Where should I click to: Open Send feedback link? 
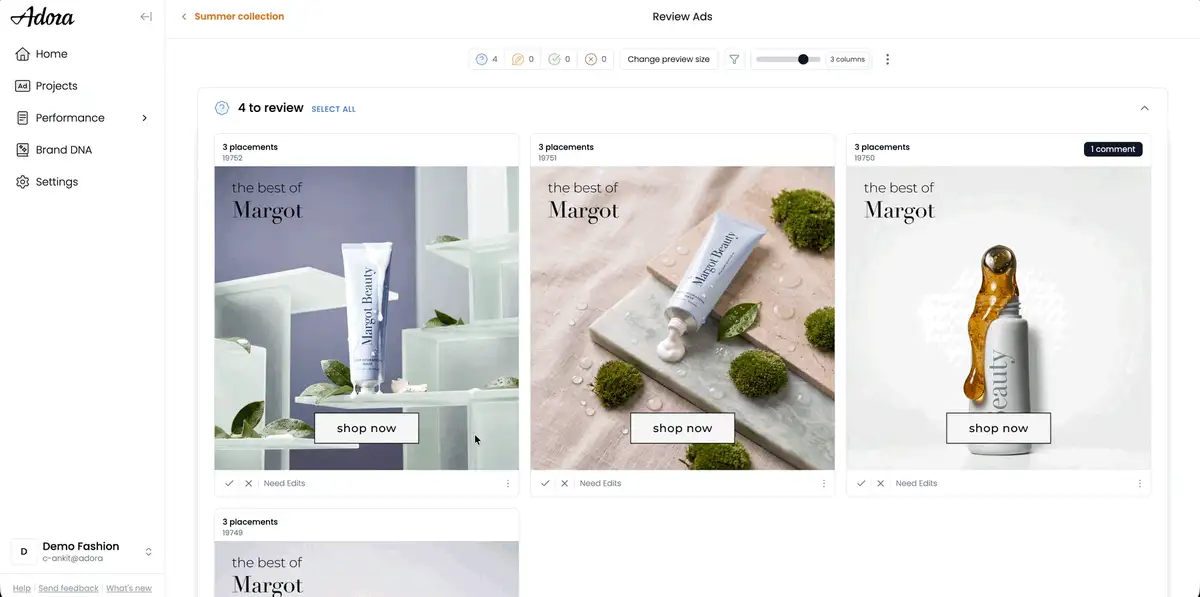pos(68,588)
